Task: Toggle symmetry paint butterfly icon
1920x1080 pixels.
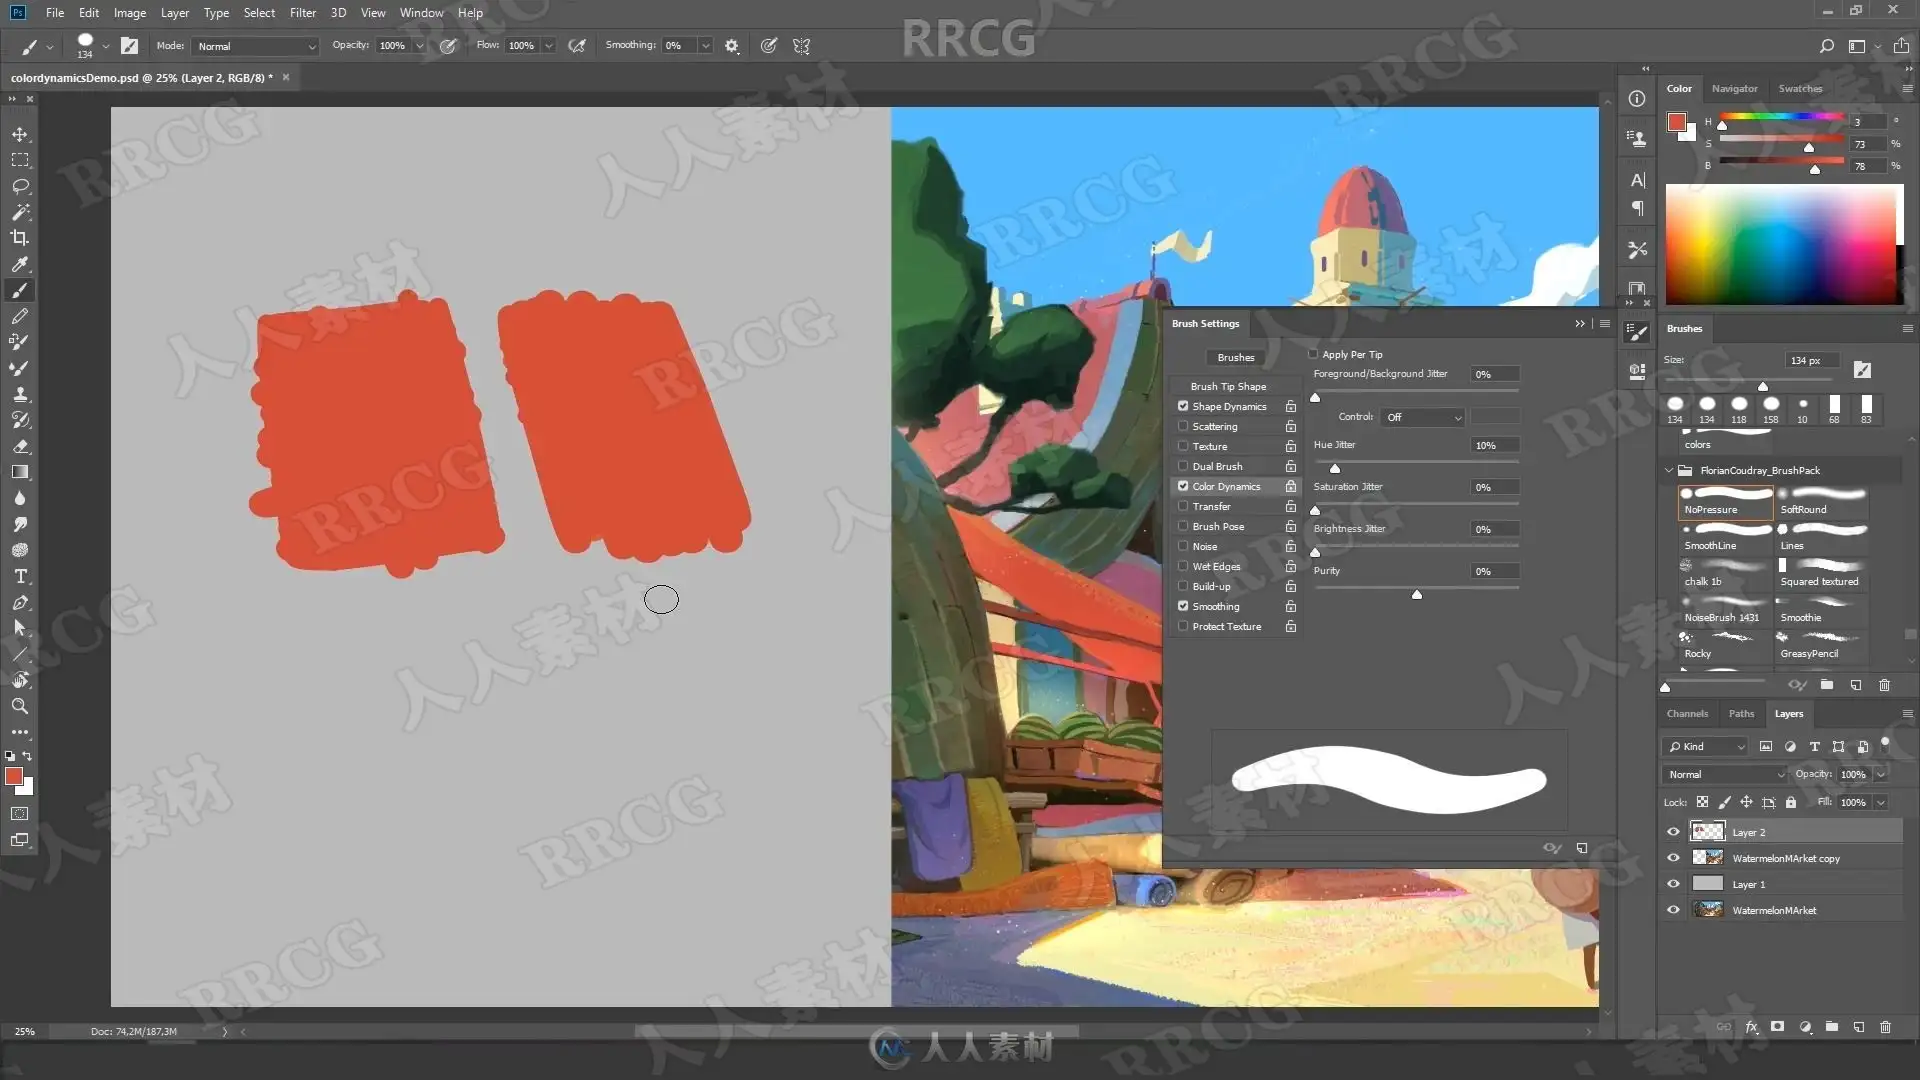Action: click(801, 46)
